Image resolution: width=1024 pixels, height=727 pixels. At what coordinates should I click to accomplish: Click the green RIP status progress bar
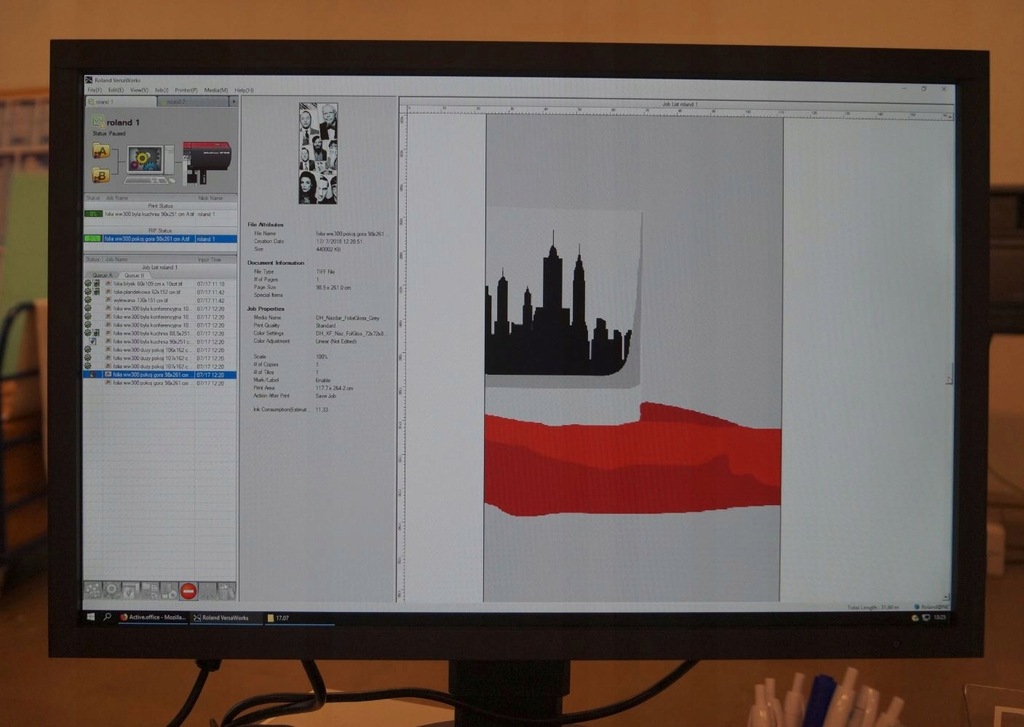pyautogui.click(x=93, y=239)
